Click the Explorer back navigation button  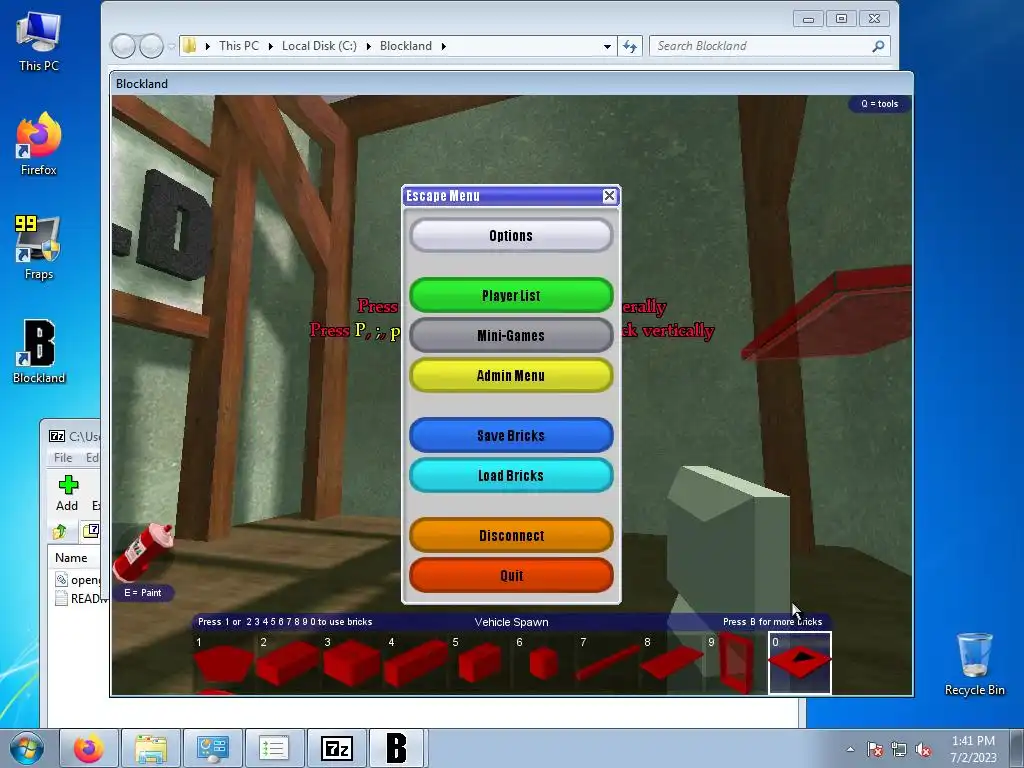tap(123, 46)
